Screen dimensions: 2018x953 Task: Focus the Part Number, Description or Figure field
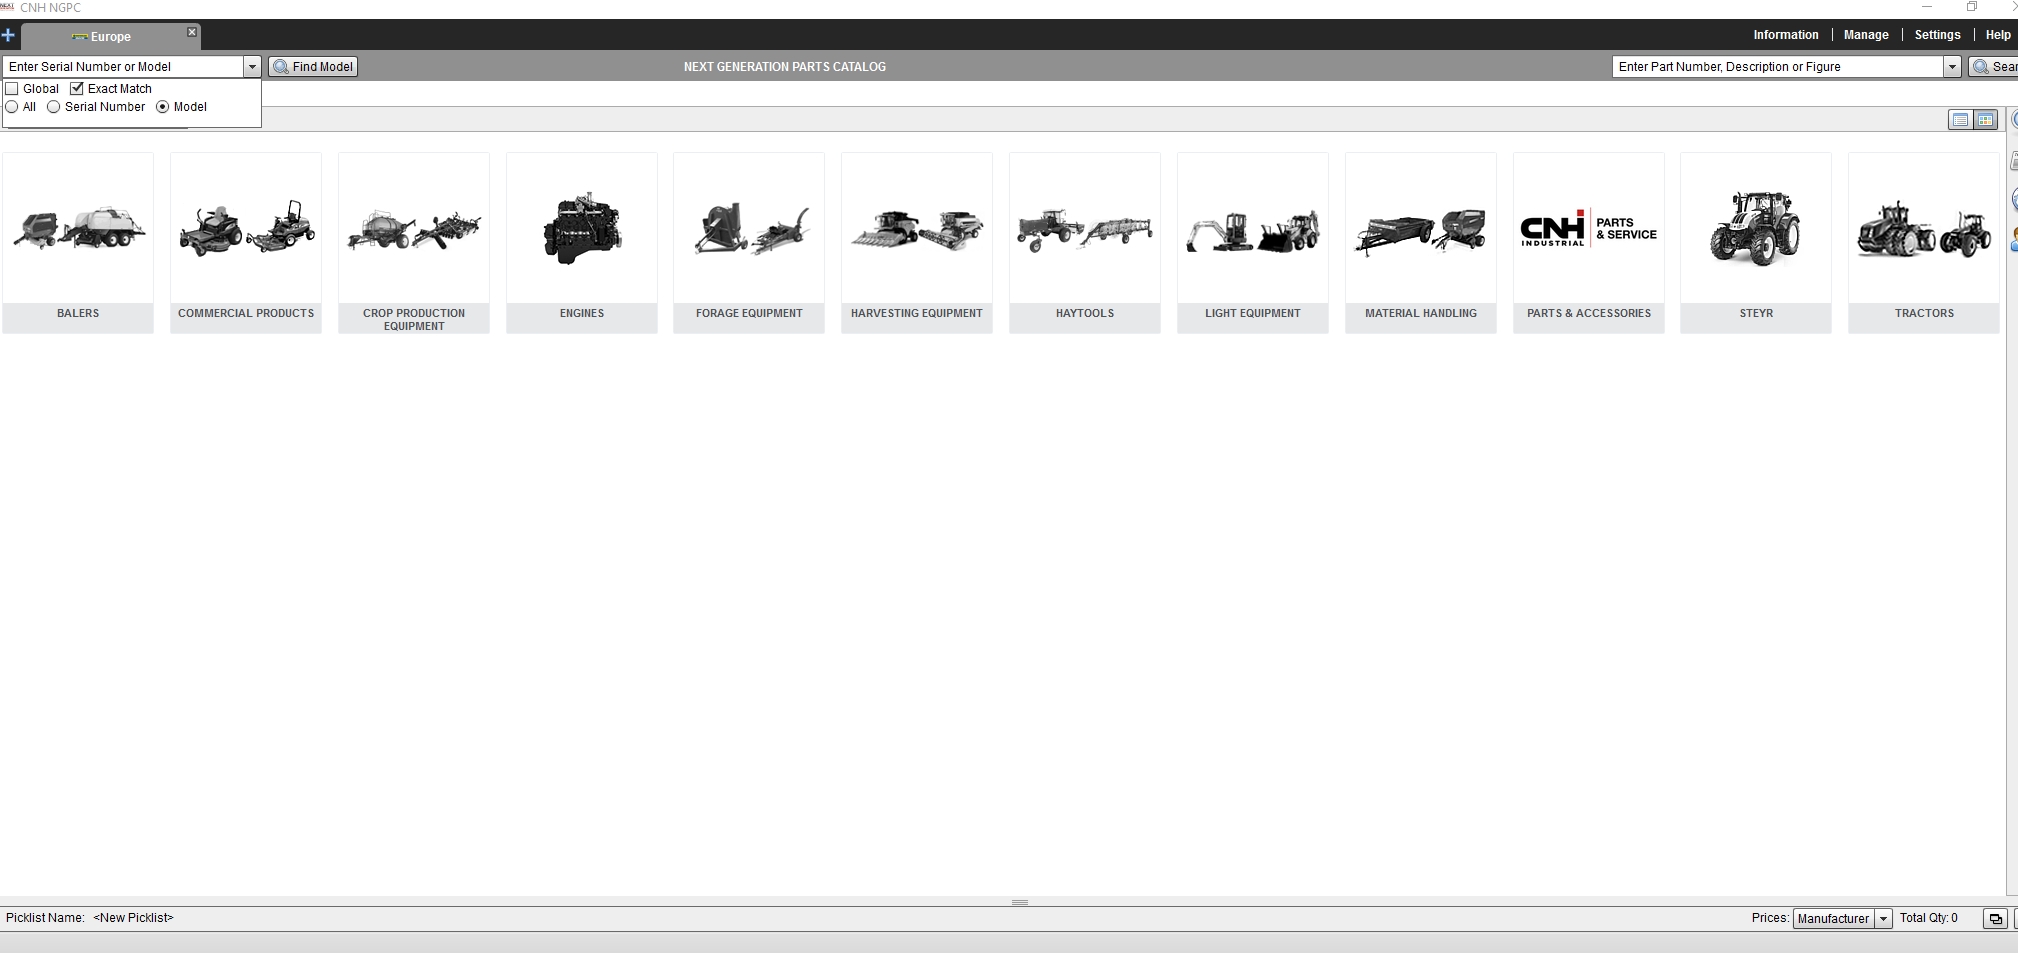pyautogui.click(x=1777, y=67)
